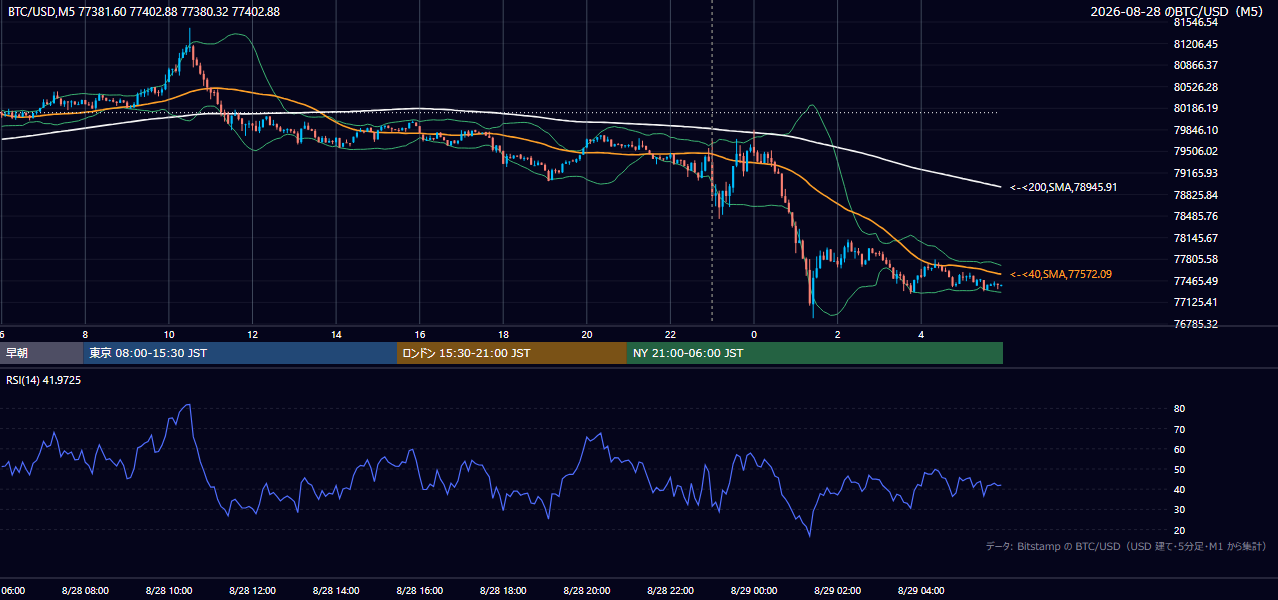Click the 8/28 18:00 time label

click(x=503, y=590)
